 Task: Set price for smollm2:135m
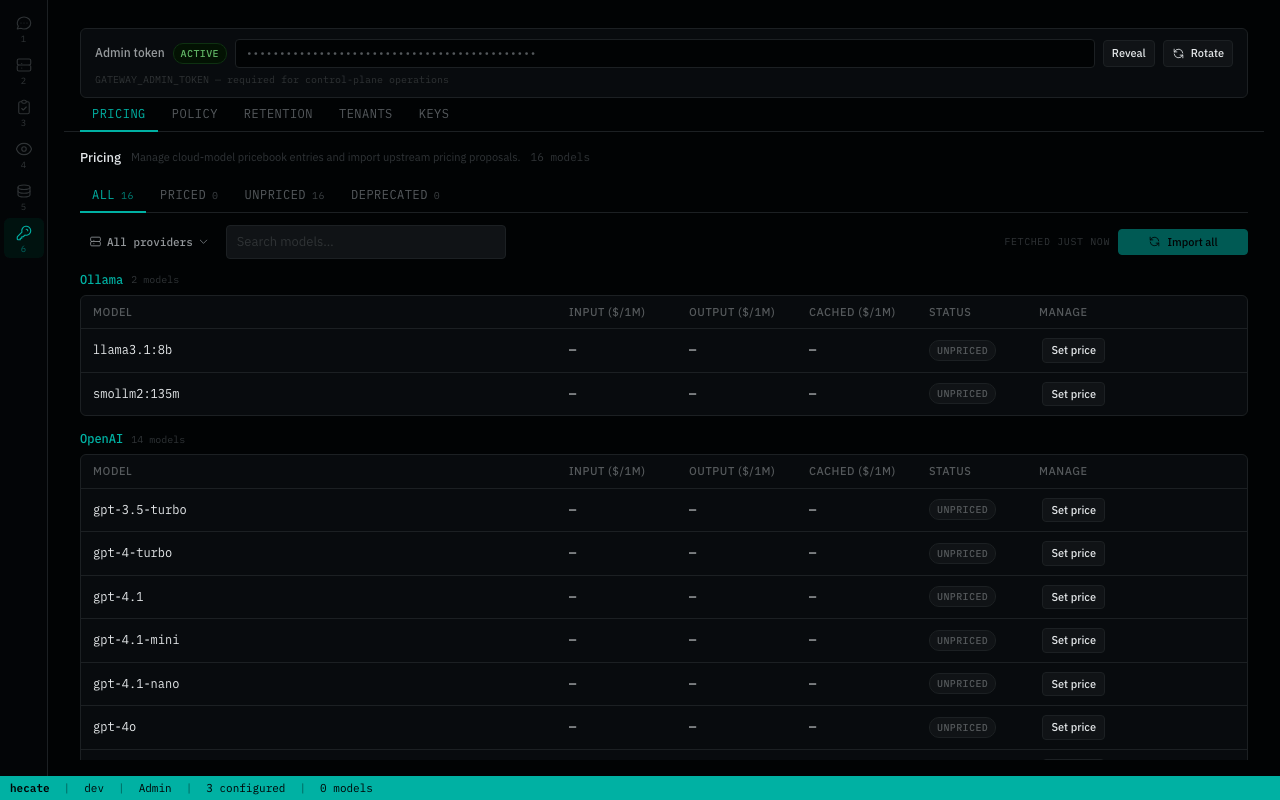(1073, 394)
